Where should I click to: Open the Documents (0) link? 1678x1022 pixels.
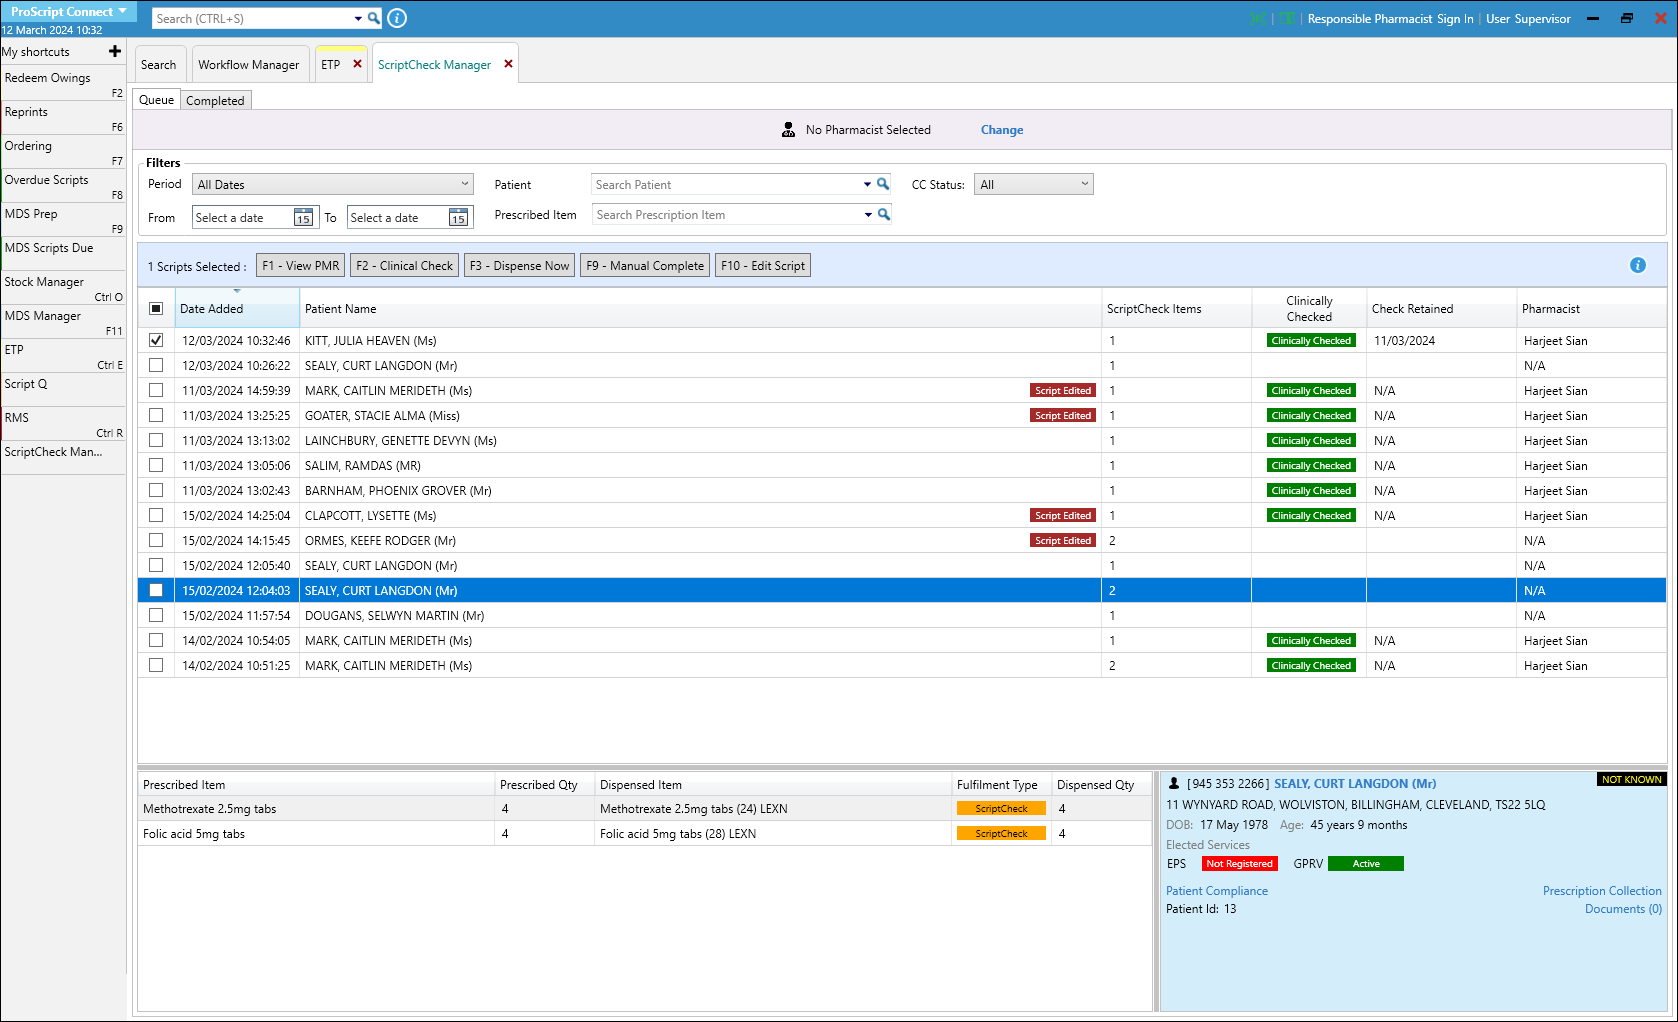click(x=1623, y=909)
